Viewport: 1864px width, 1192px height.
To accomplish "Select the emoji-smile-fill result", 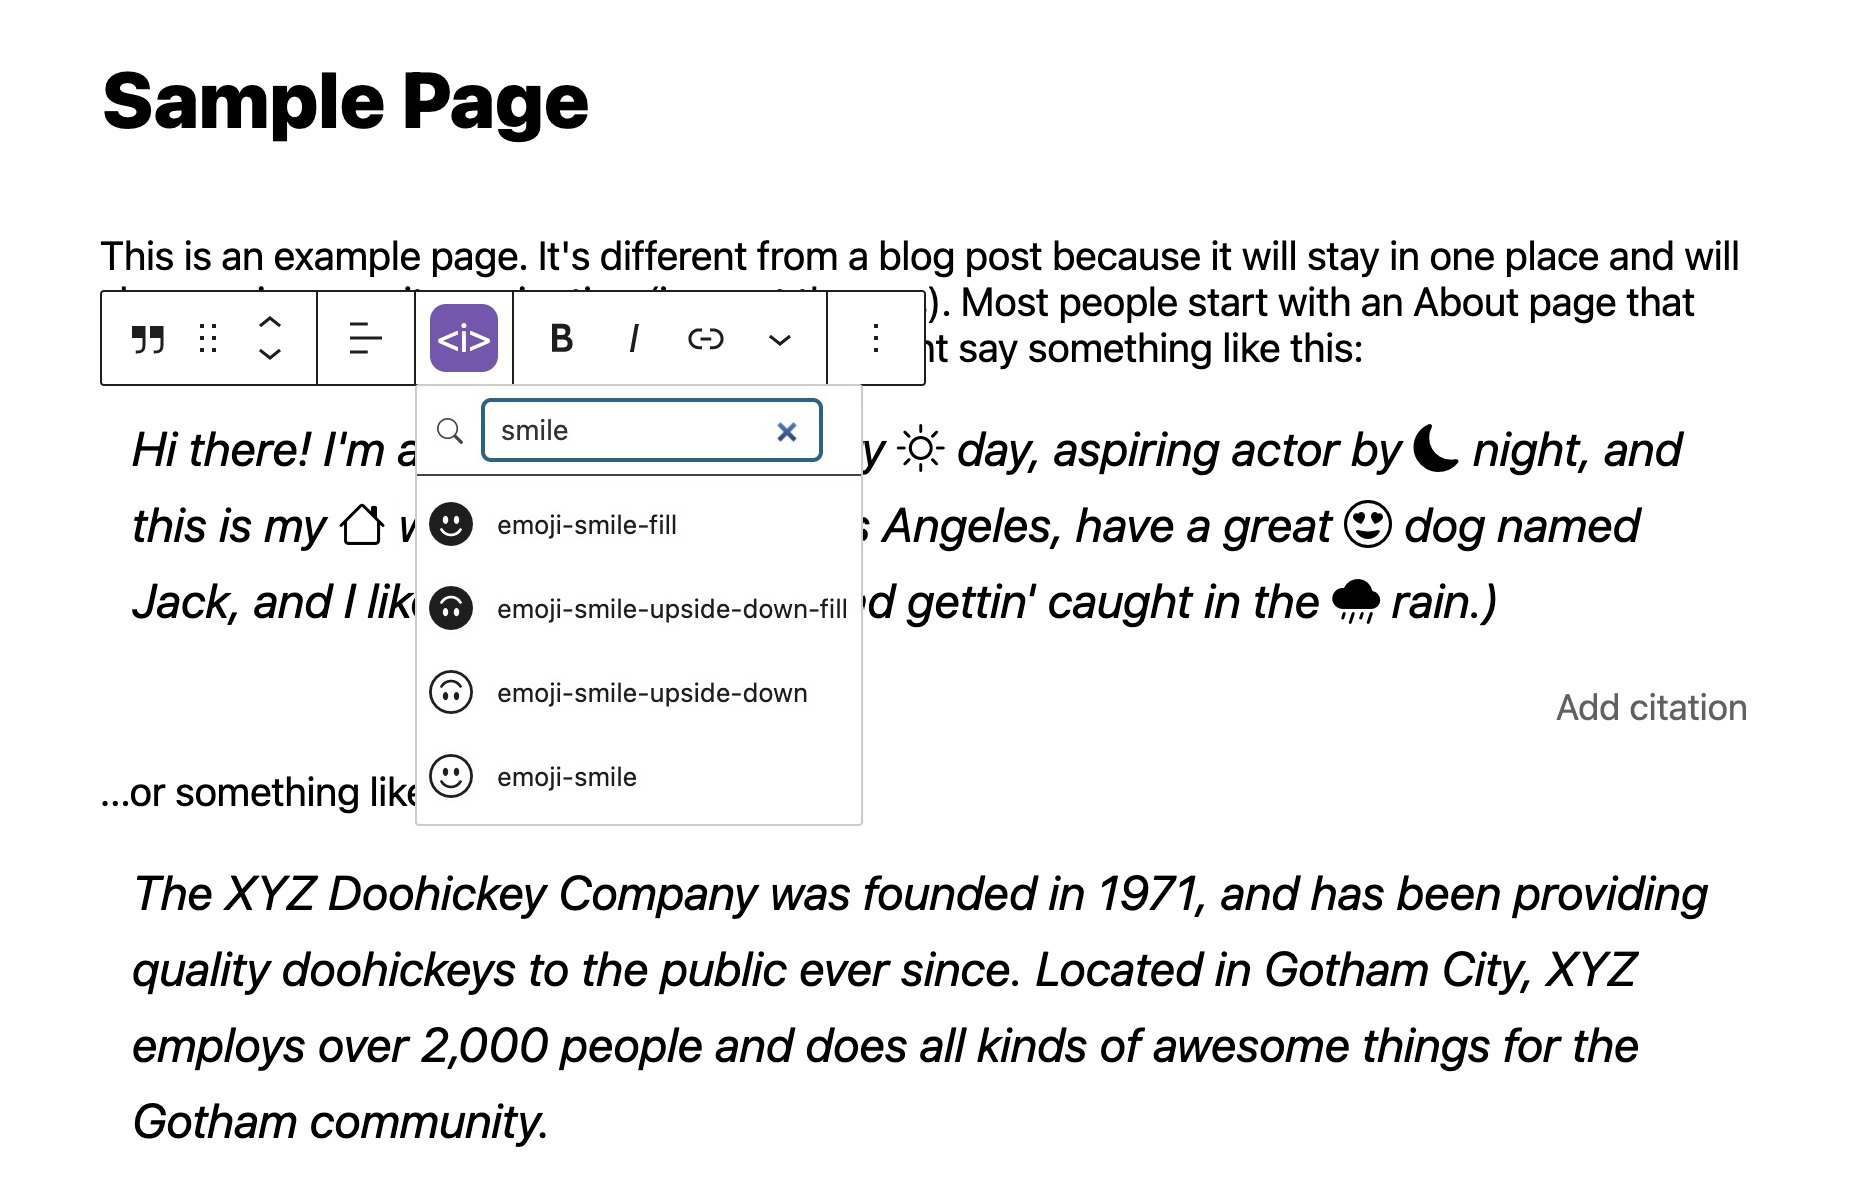I will [x=587, y=525].
